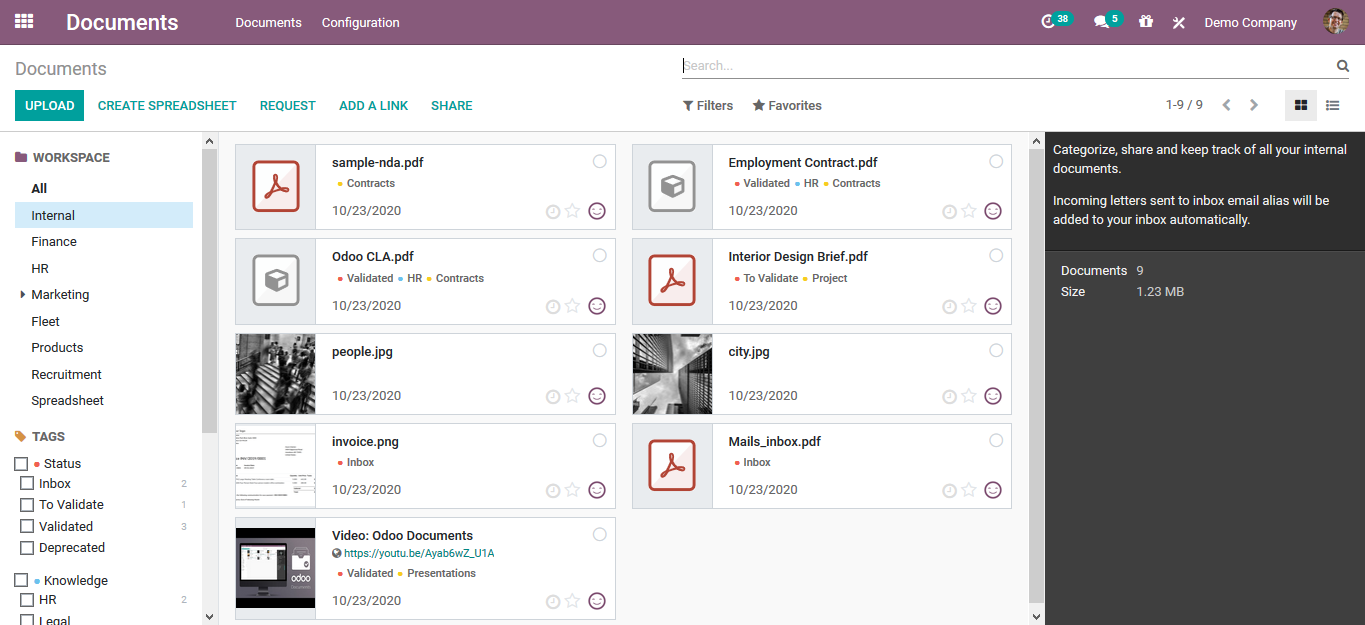Click the Upload button
Image resolution: width=1365 pixels, height=625 pixels.
(x=49, y=105)
